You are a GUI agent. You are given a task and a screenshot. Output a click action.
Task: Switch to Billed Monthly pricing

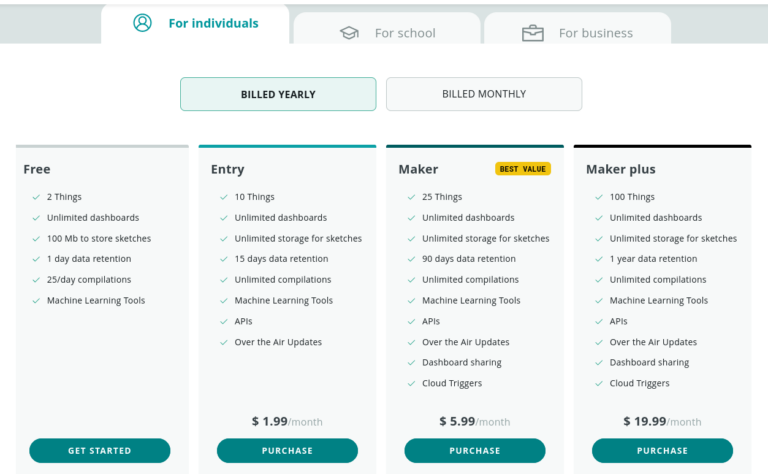click(x=484, y=94)
